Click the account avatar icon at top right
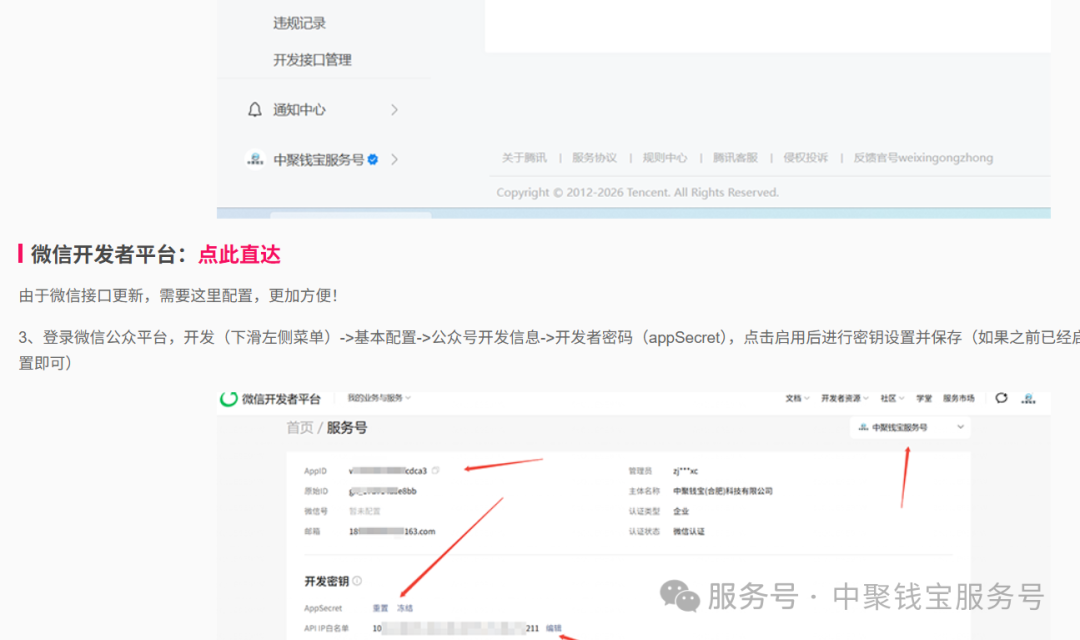The height and width of the screenshot is (640, 1080). pos(1028,398)
